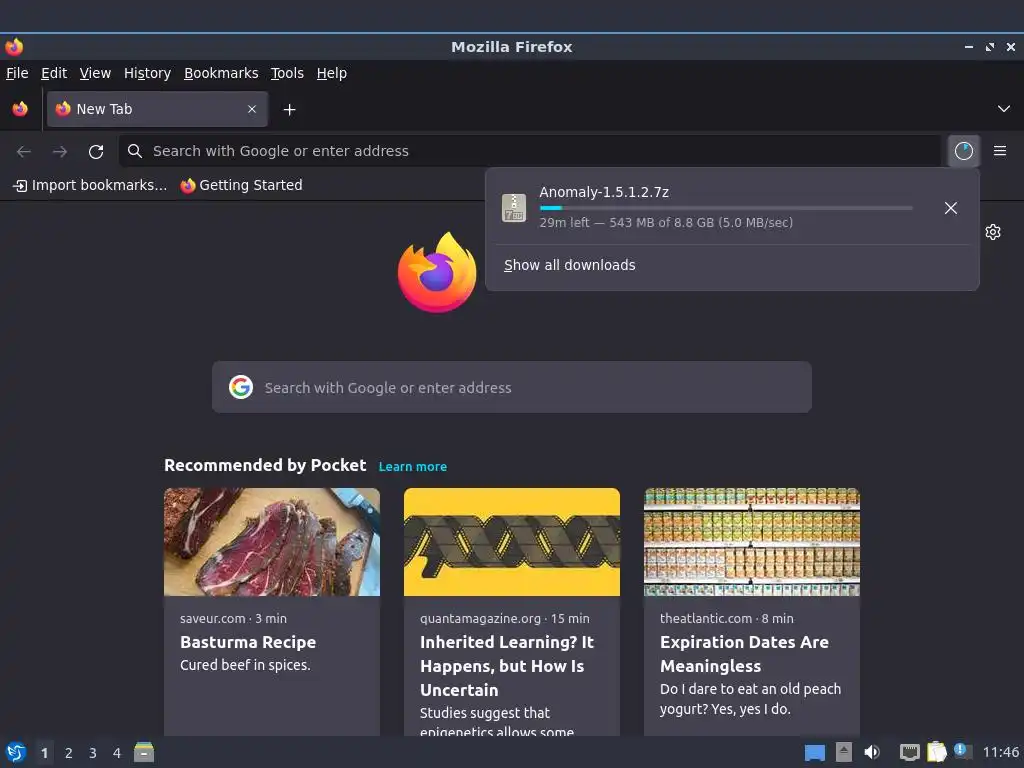1024x768 pixels.
Task: Open the file manager taskbar icon
Action: (x=144, y=752)
